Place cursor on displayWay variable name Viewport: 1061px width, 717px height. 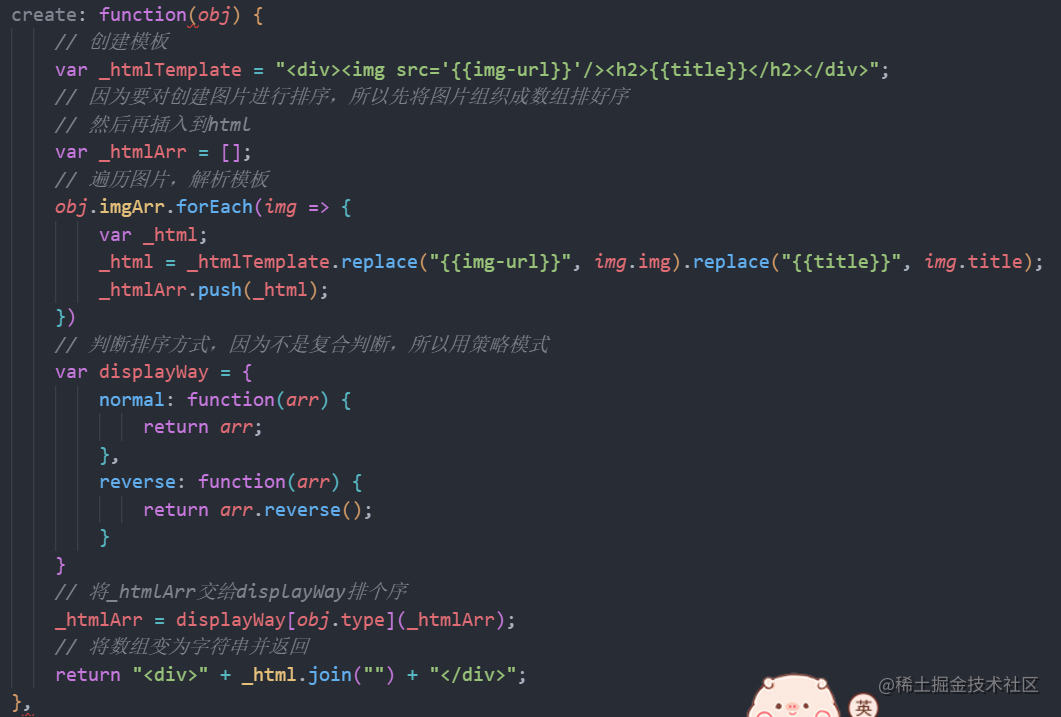[154, 372]
